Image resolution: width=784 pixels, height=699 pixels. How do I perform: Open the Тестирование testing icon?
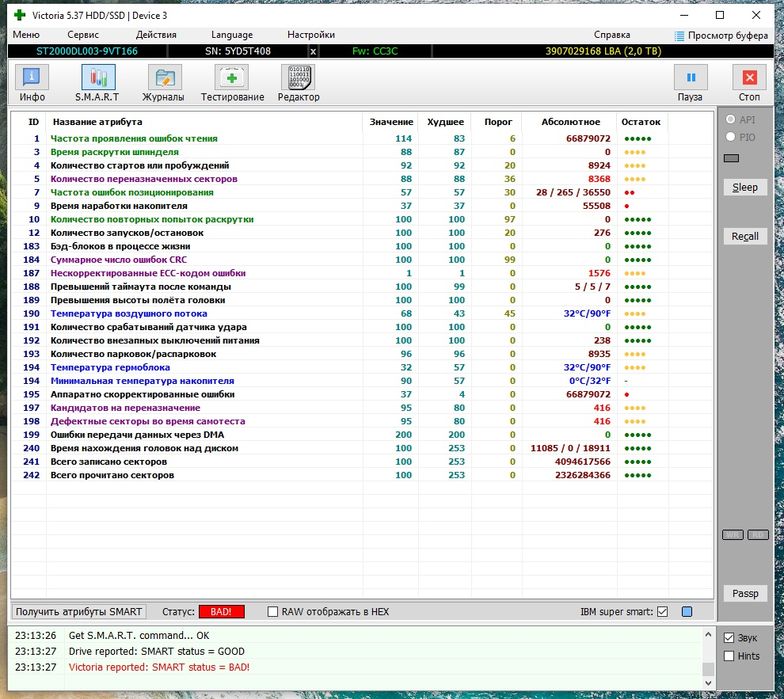coord(232,78)
